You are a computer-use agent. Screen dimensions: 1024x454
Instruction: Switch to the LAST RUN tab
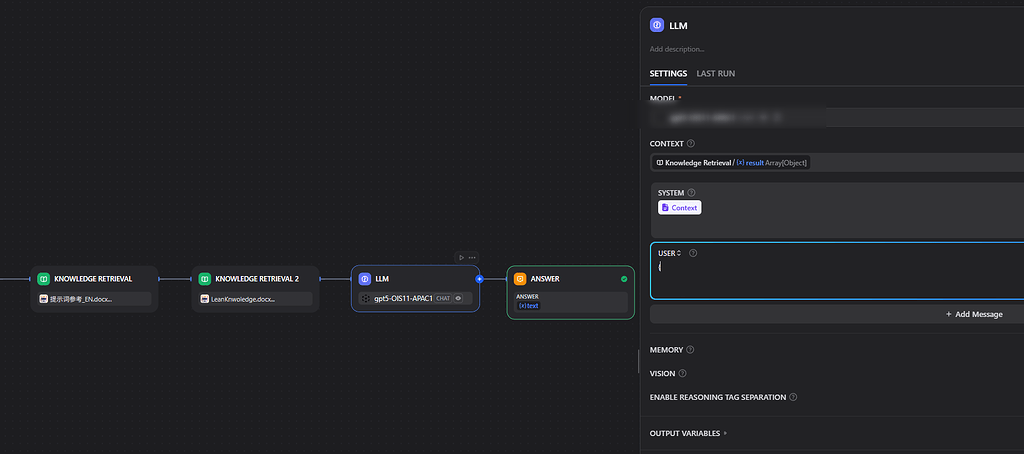(716, 74)
